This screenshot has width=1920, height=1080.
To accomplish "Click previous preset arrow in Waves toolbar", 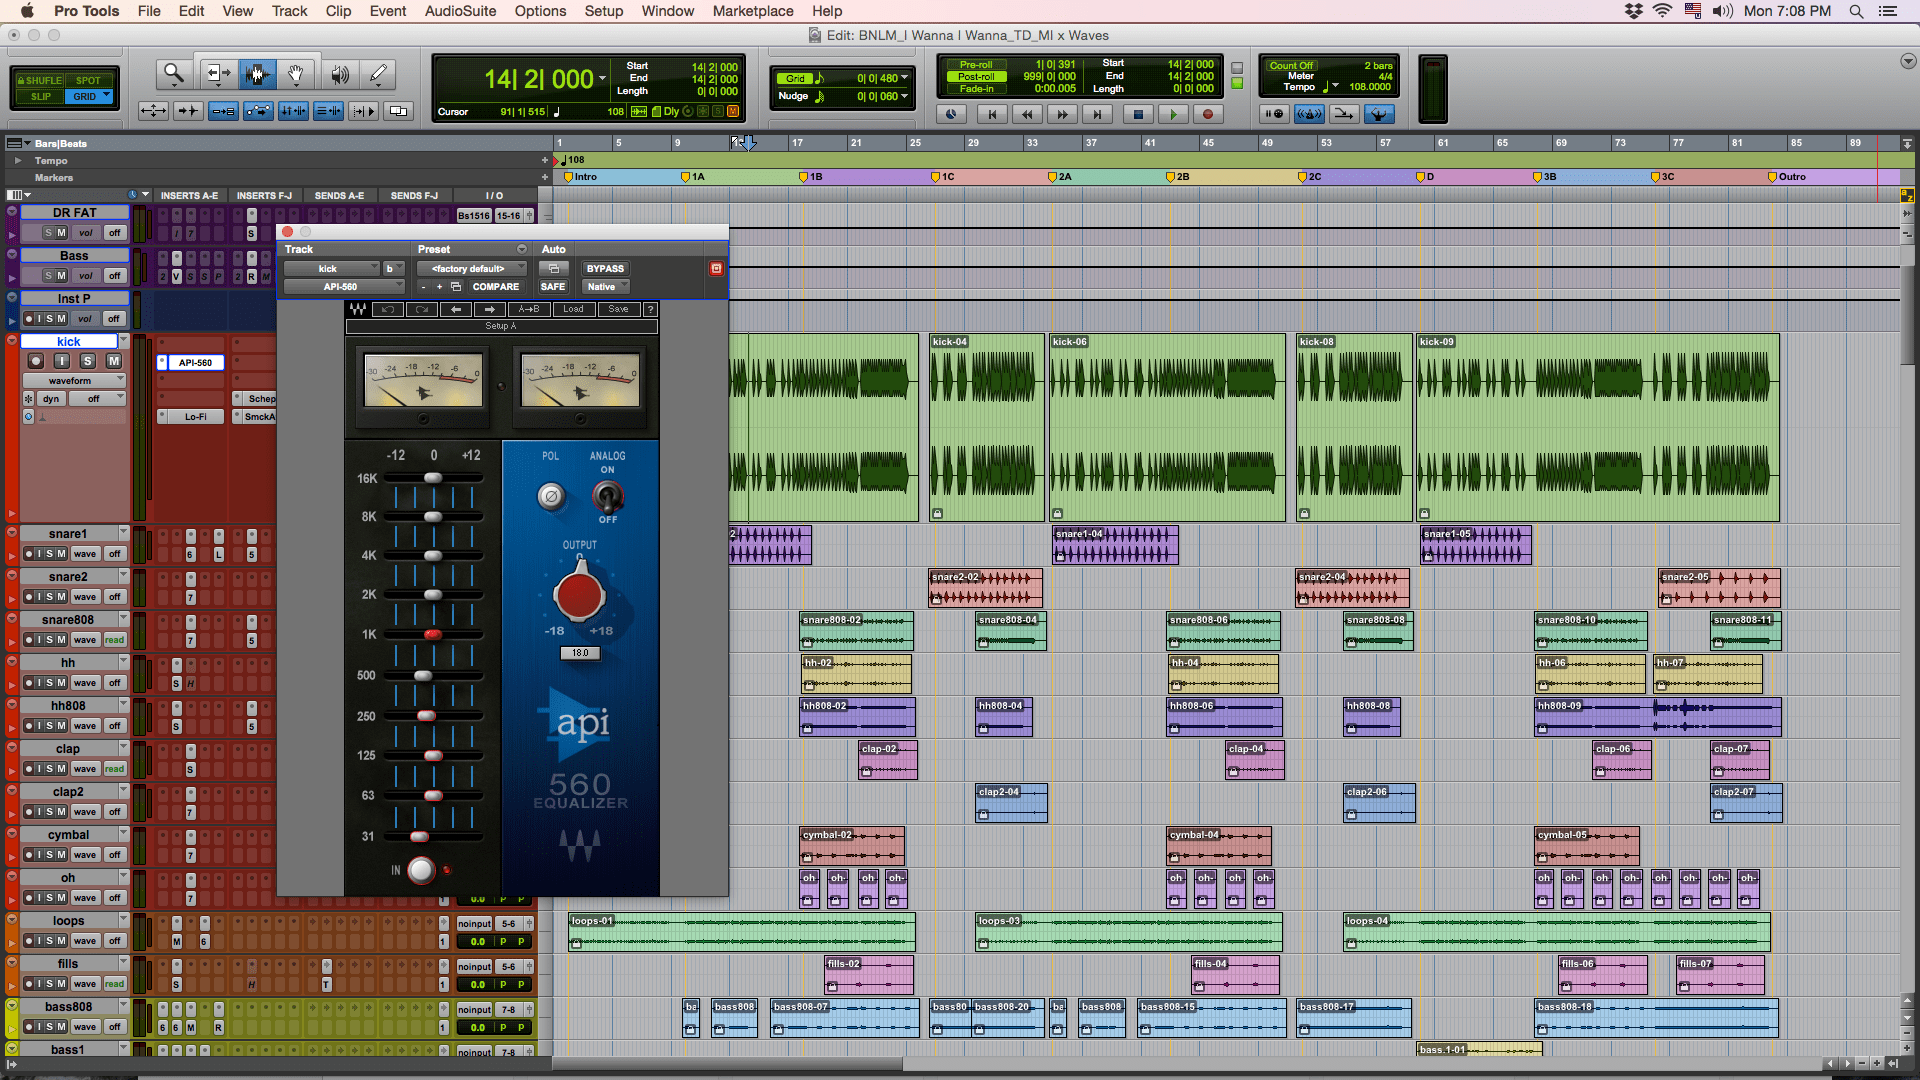I will 456,309.
